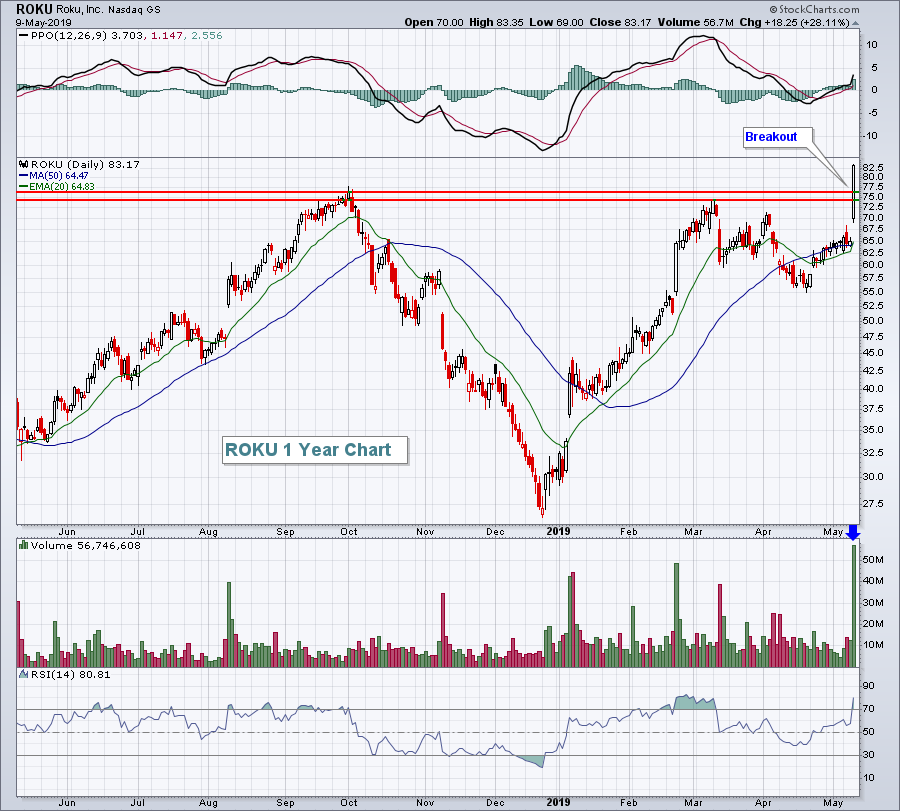The width and height of the screenshot is (900, 811).
Task: Click the ROKU ticker symbol title
Action: [x=34, y=9]
